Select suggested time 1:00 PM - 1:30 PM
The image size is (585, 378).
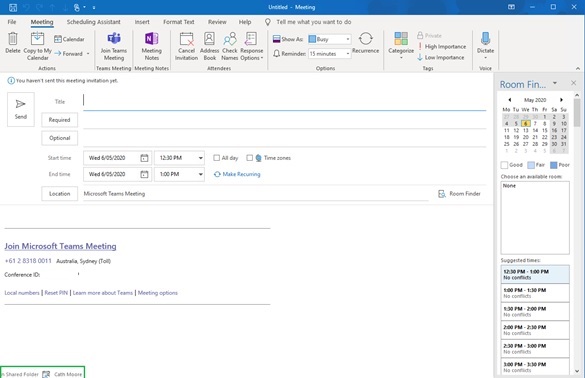[535, 293]
